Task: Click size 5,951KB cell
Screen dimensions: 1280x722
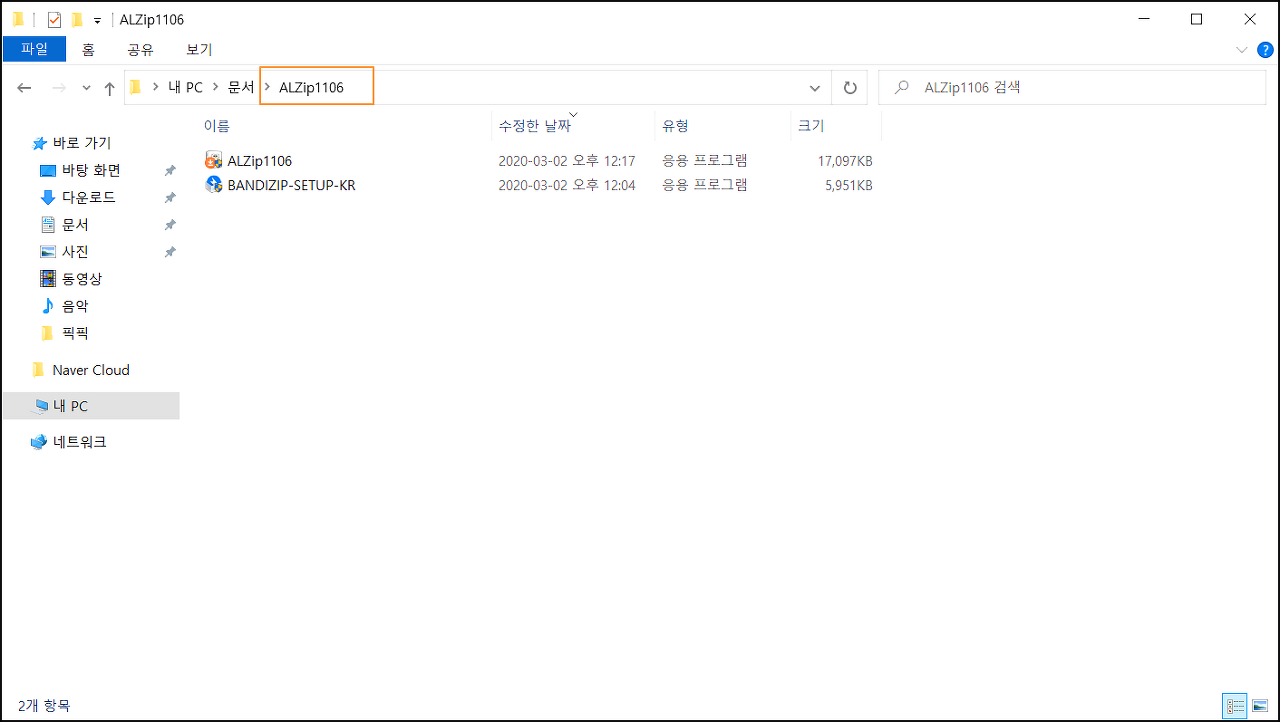Action: point(849,185)
